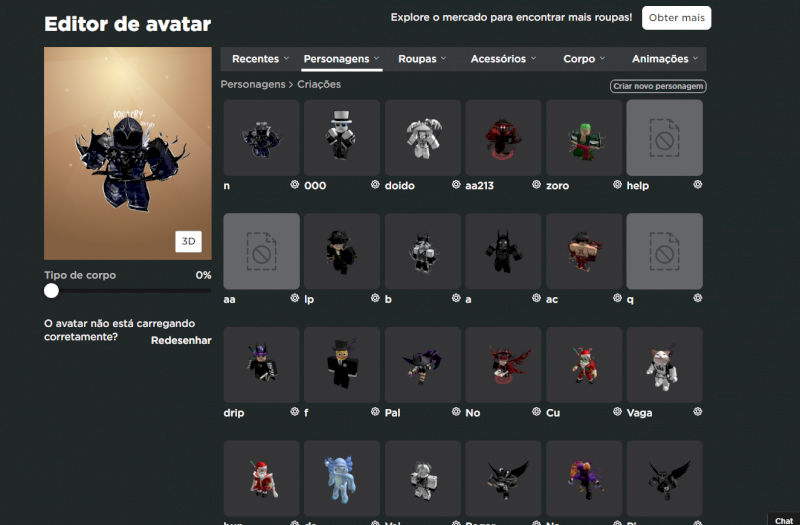The image size is (800, 525).
Task: Click the Obter mais button
Action: point(677,18)
